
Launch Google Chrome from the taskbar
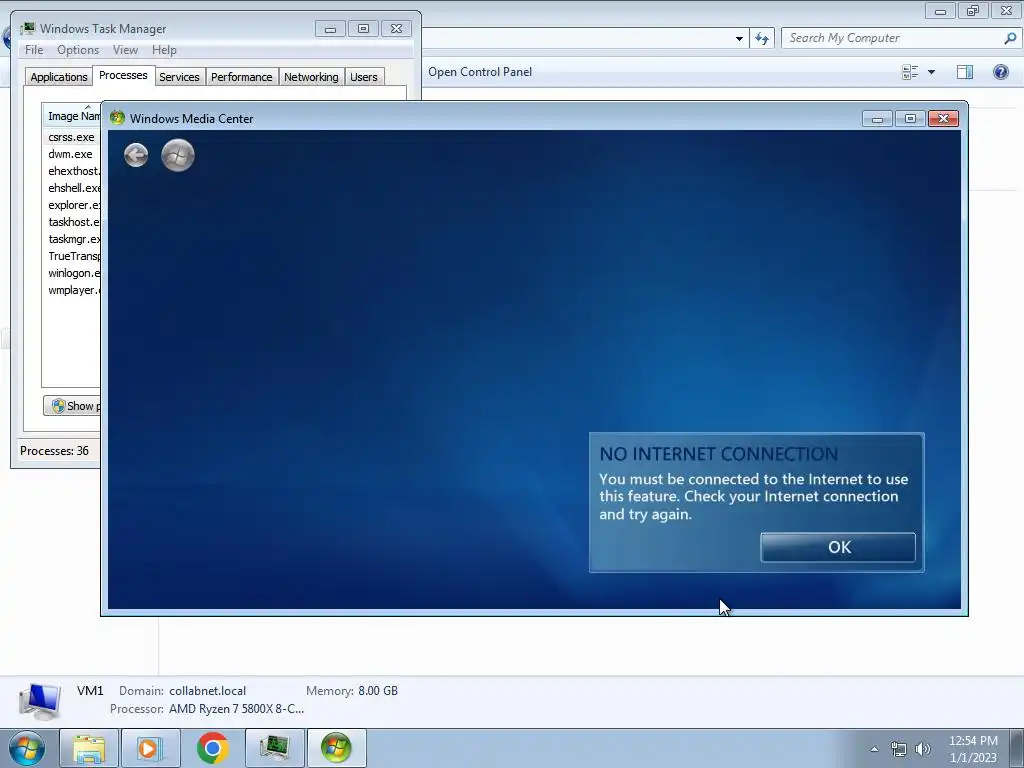pyautogui.click(x=212, y=748)
